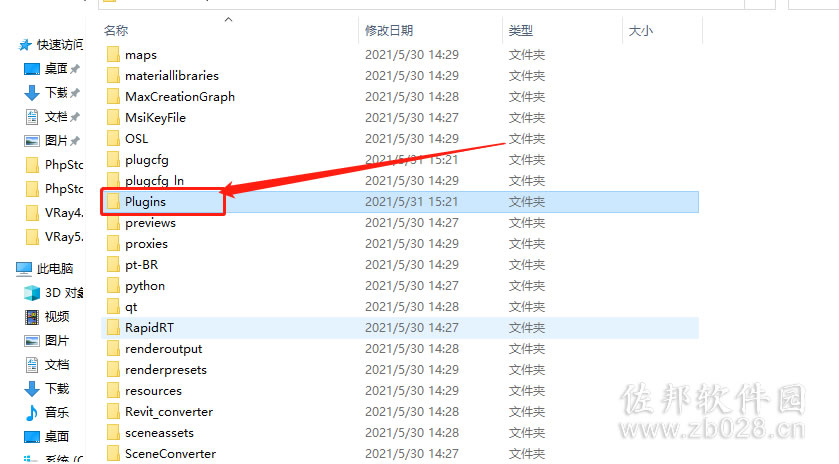Screen dimensions: 839x464
Task: Click the Plugins folder icon
Action: pos(113,202)
